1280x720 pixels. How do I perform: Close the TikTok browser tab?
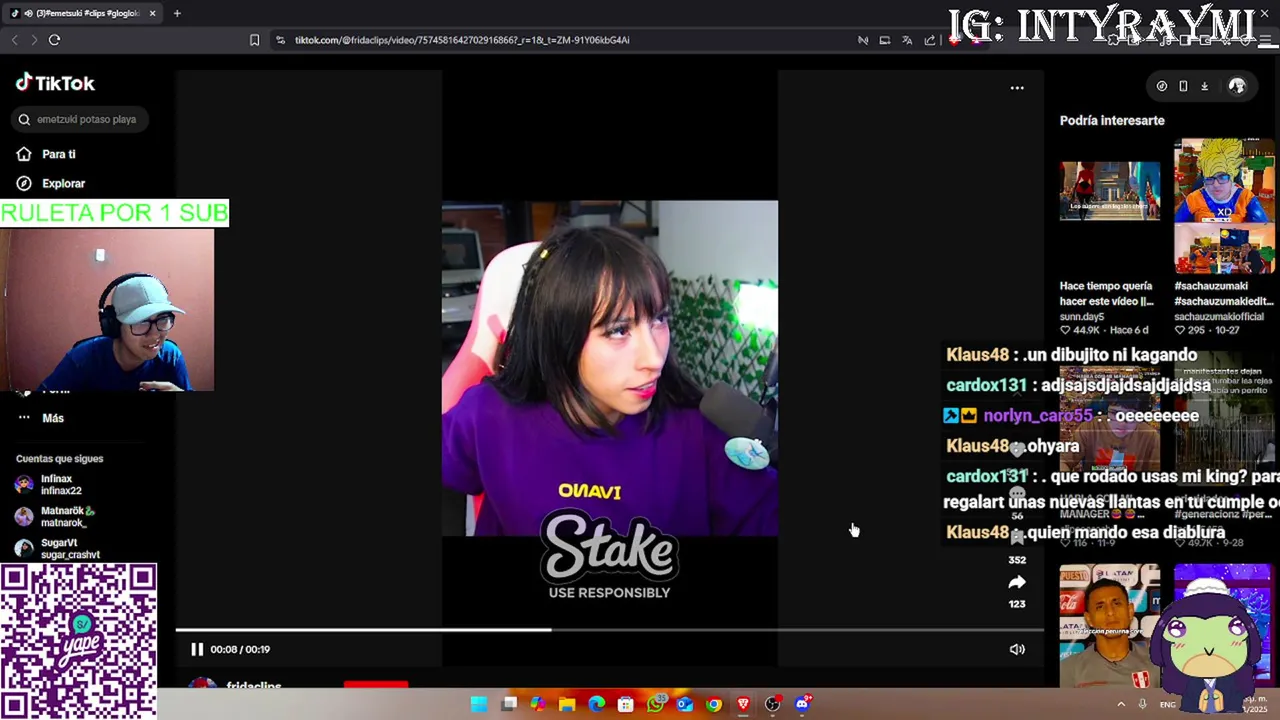pyautogui.click(x=152, y=13)
